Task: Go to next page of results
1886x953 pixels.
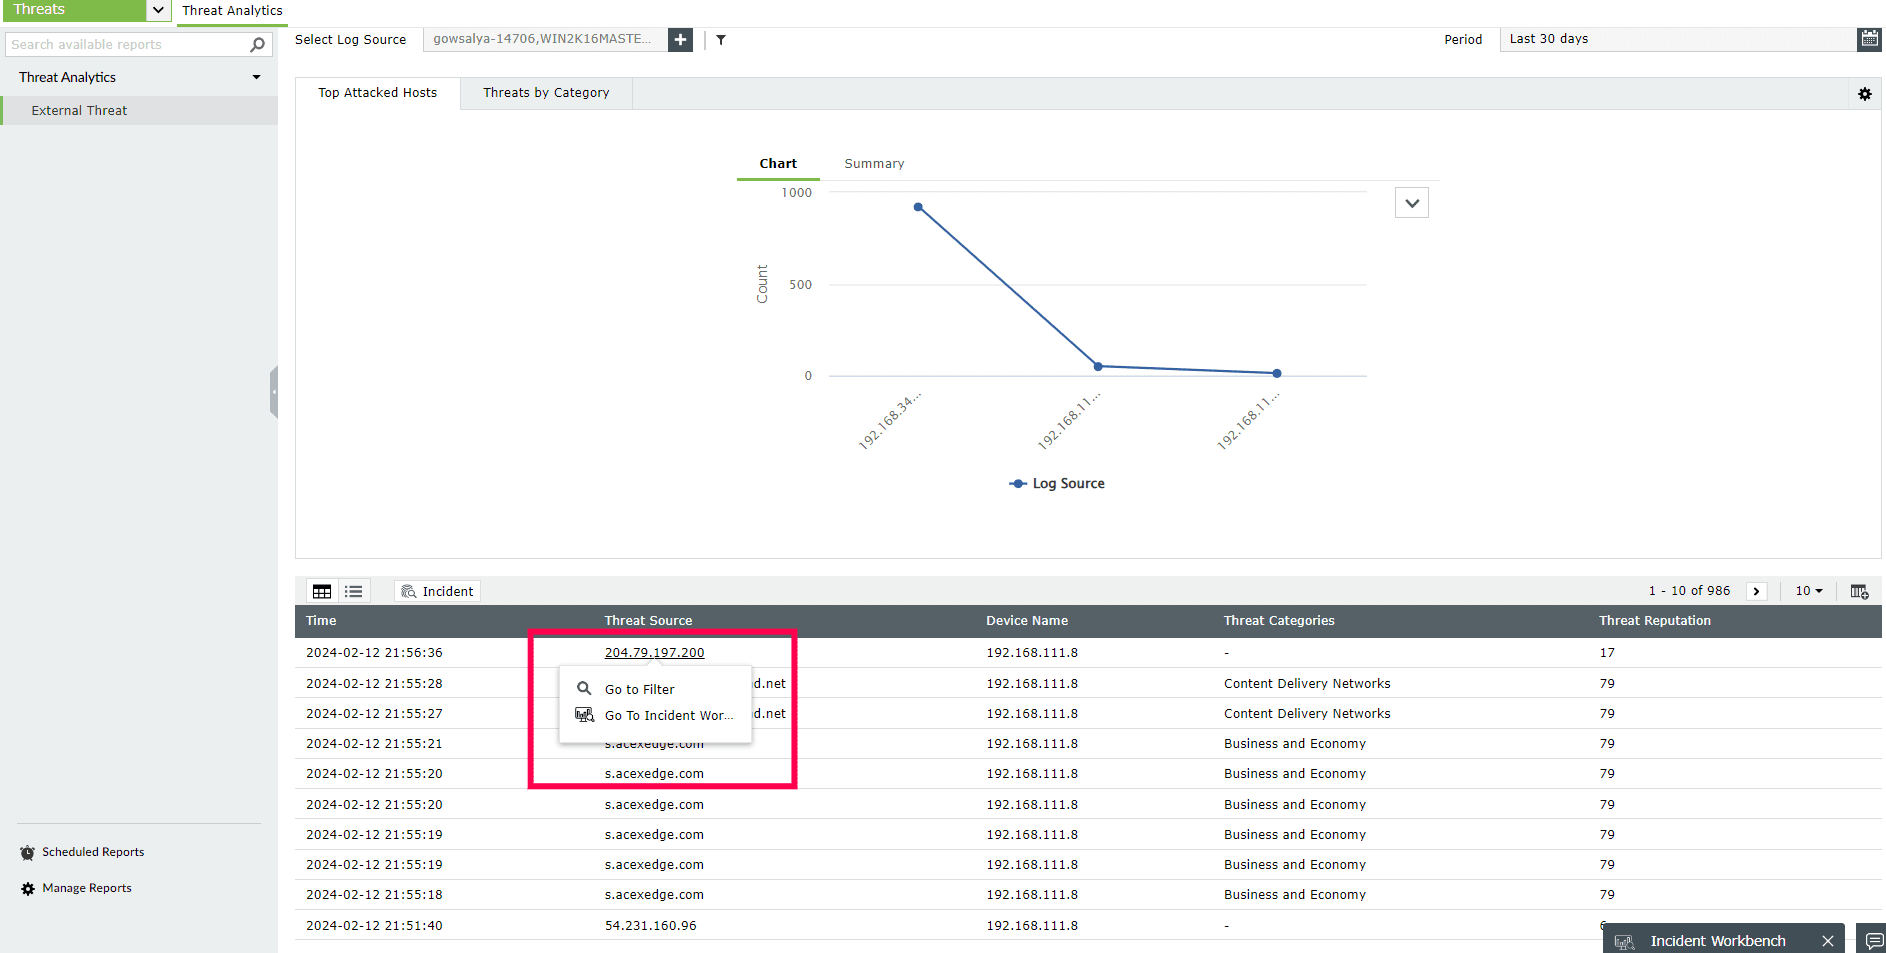Action: point(1756,591)
